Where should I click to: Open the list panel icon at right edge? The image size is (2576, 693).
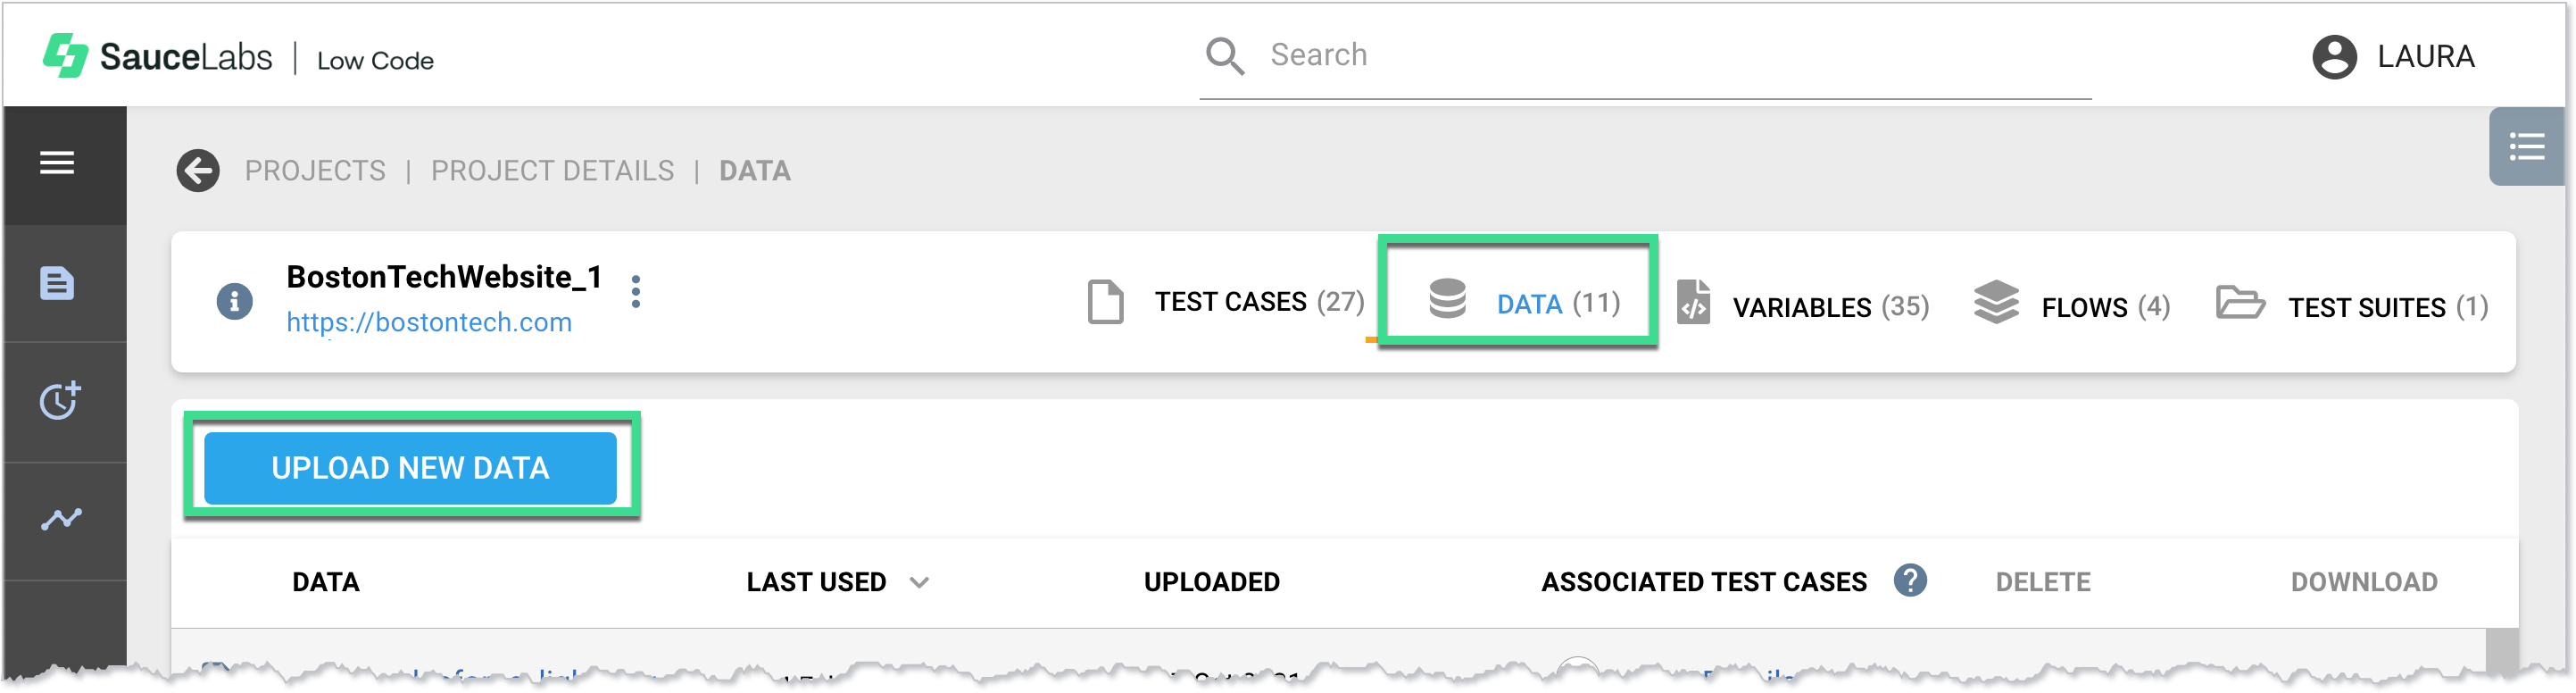(2526, 147)
